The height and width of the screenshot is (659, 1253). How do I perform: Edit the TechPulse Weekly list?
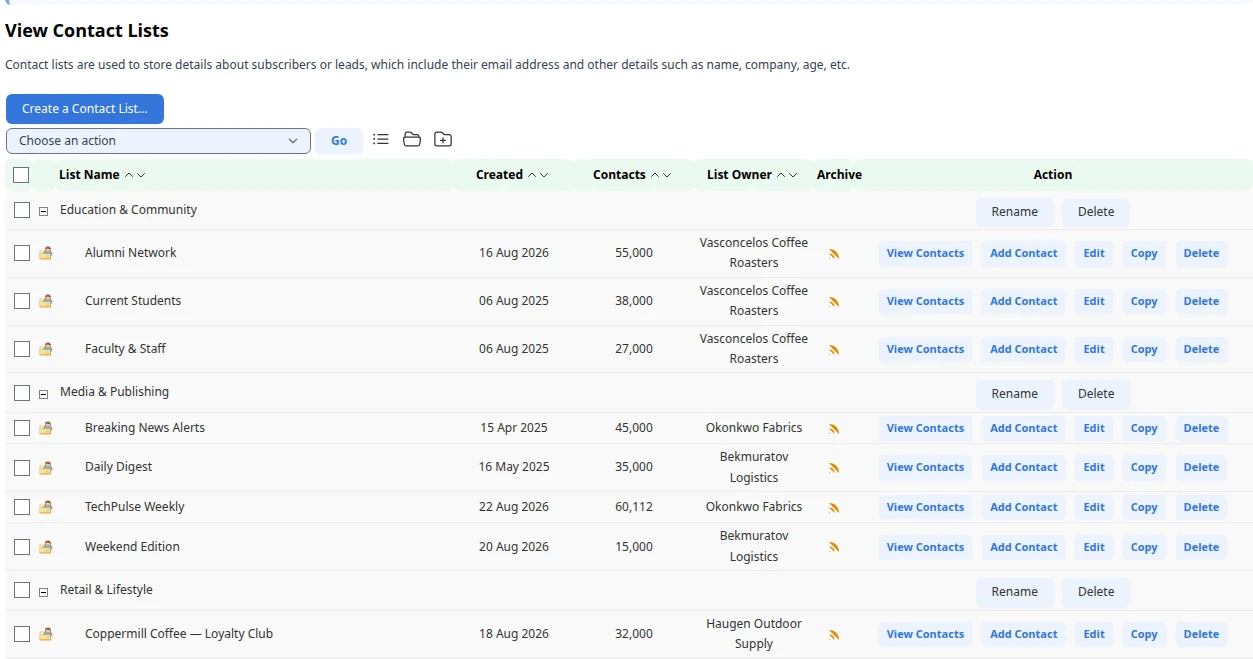tap(1094, 508)
